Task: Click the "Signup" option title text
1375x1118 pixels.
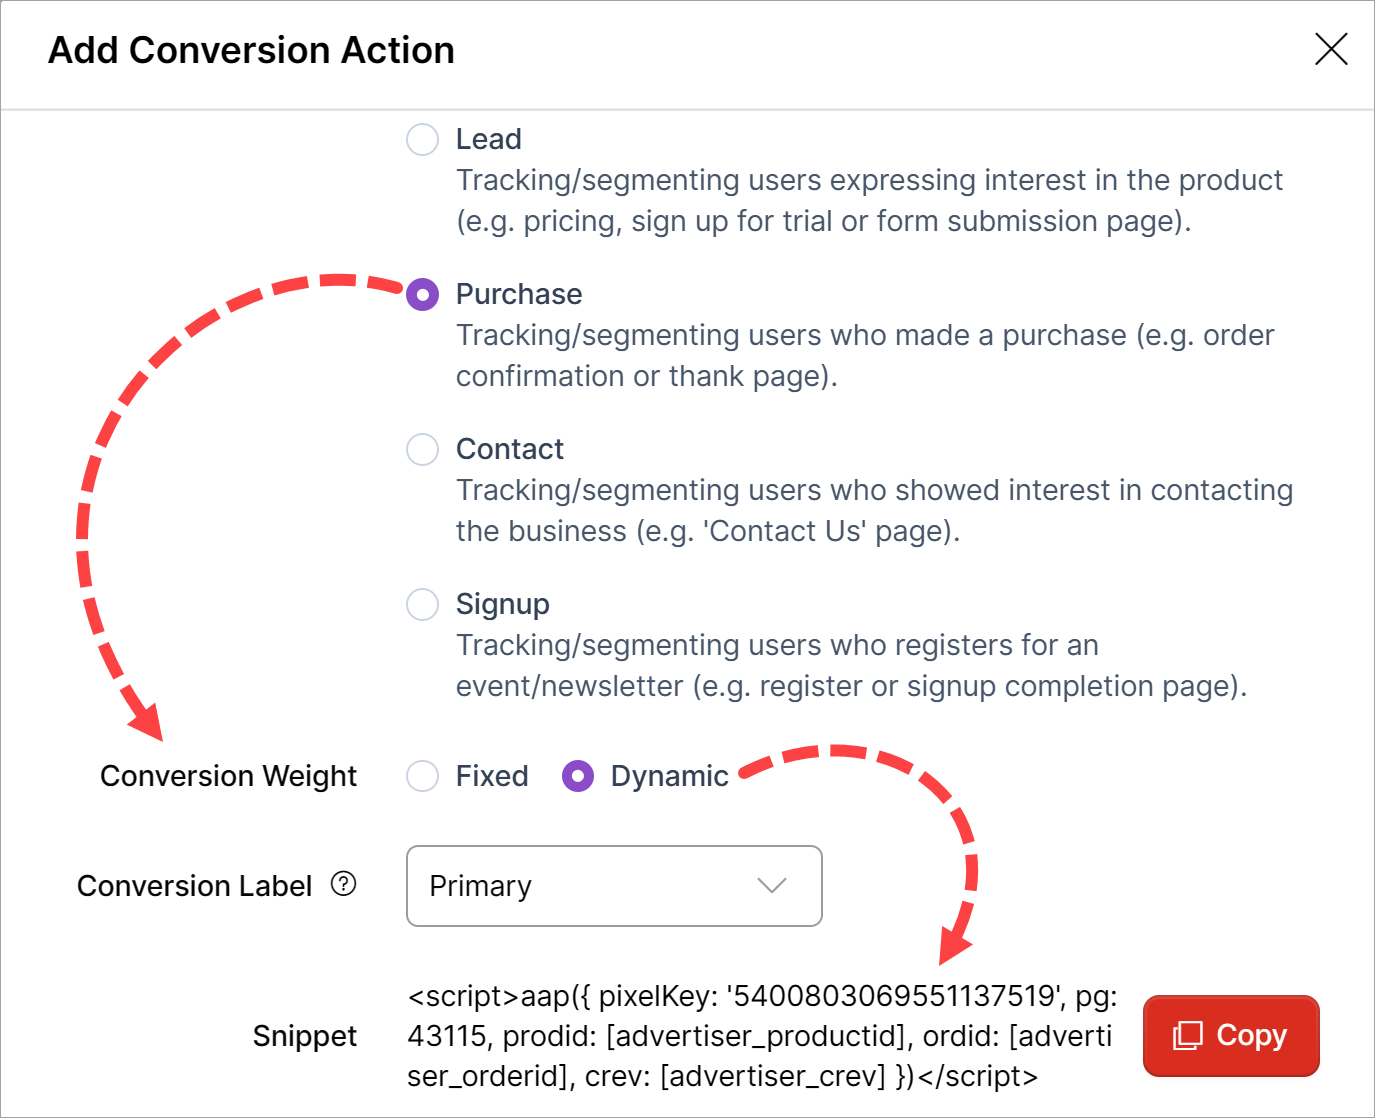Action: (x=502, y=604)
